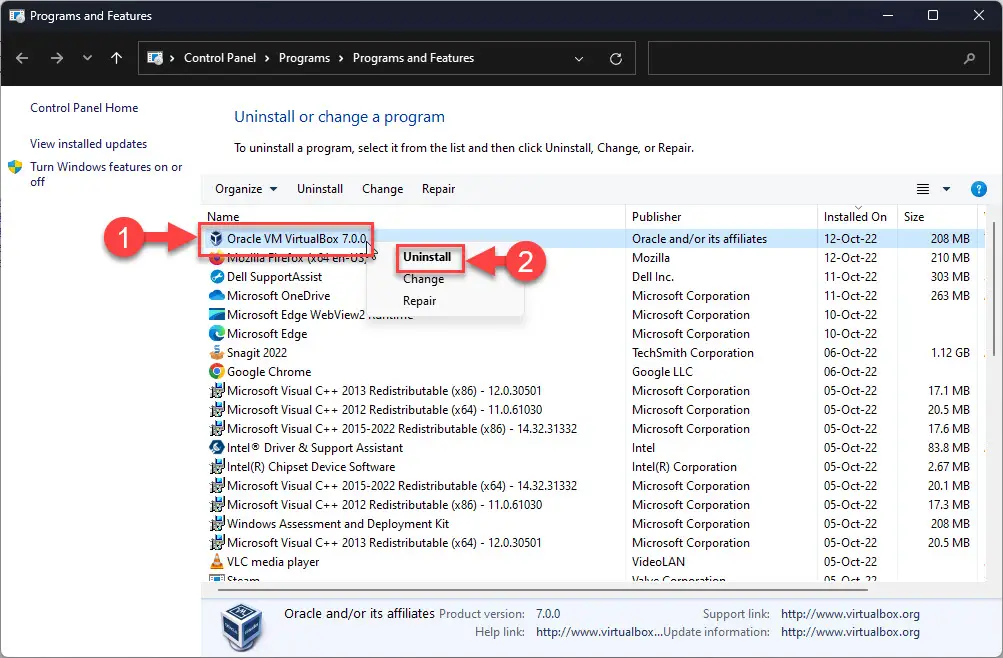The width and height of the screenshot is (1003, 658).
Task: Click the TechSmith Corporation publisher cell
Action: [x=693, y=353]
